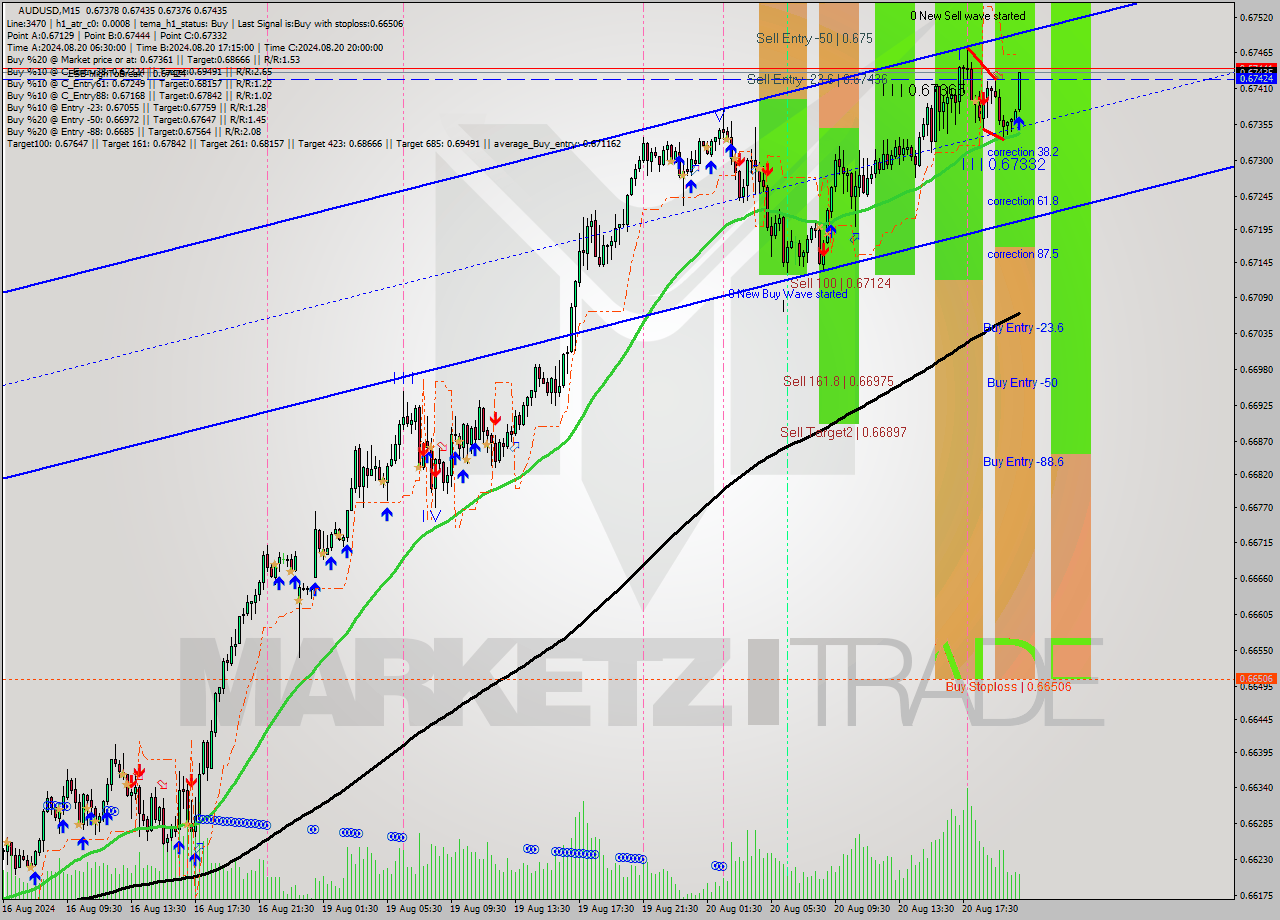Click the 0.66870 price axis label
Screen dimensions: 1280x920
pos(1257,441)
